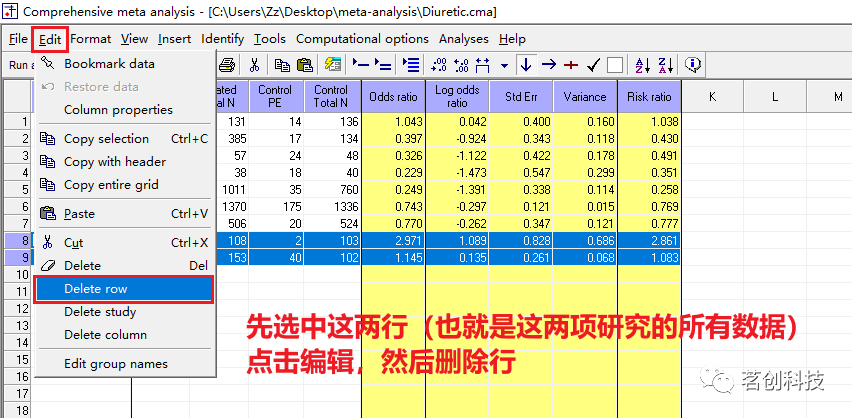
Task: Open the Identify menu
Action: pyautogui.click(x=222, y=39)
